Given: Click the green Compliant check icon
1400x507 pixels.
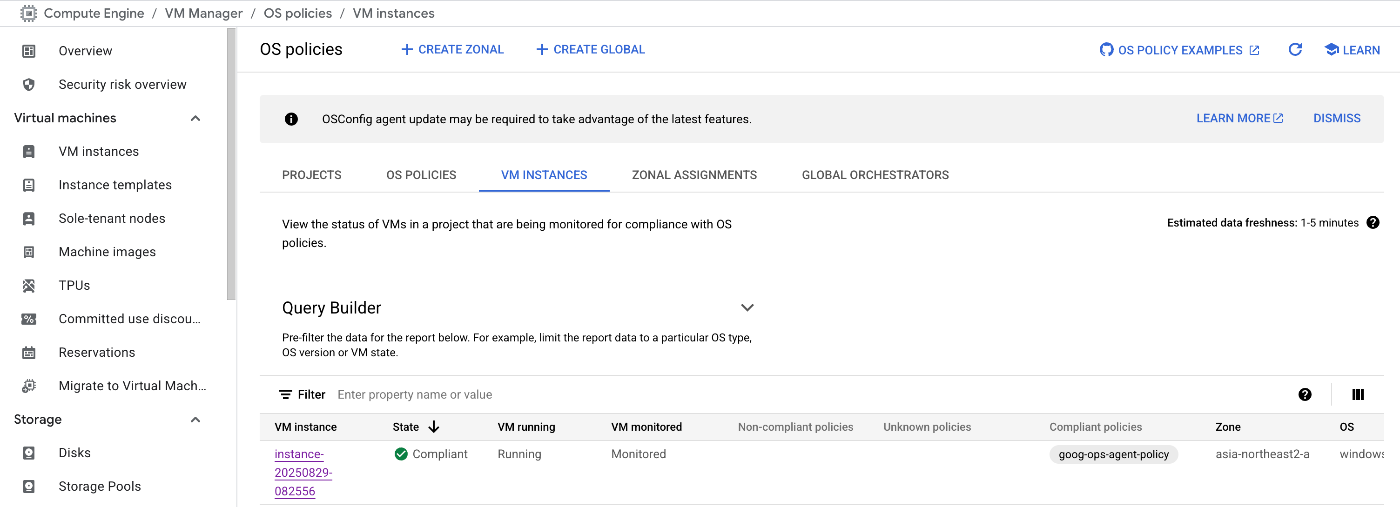Looking at the screenshot, I should click(x=401, y=454).
